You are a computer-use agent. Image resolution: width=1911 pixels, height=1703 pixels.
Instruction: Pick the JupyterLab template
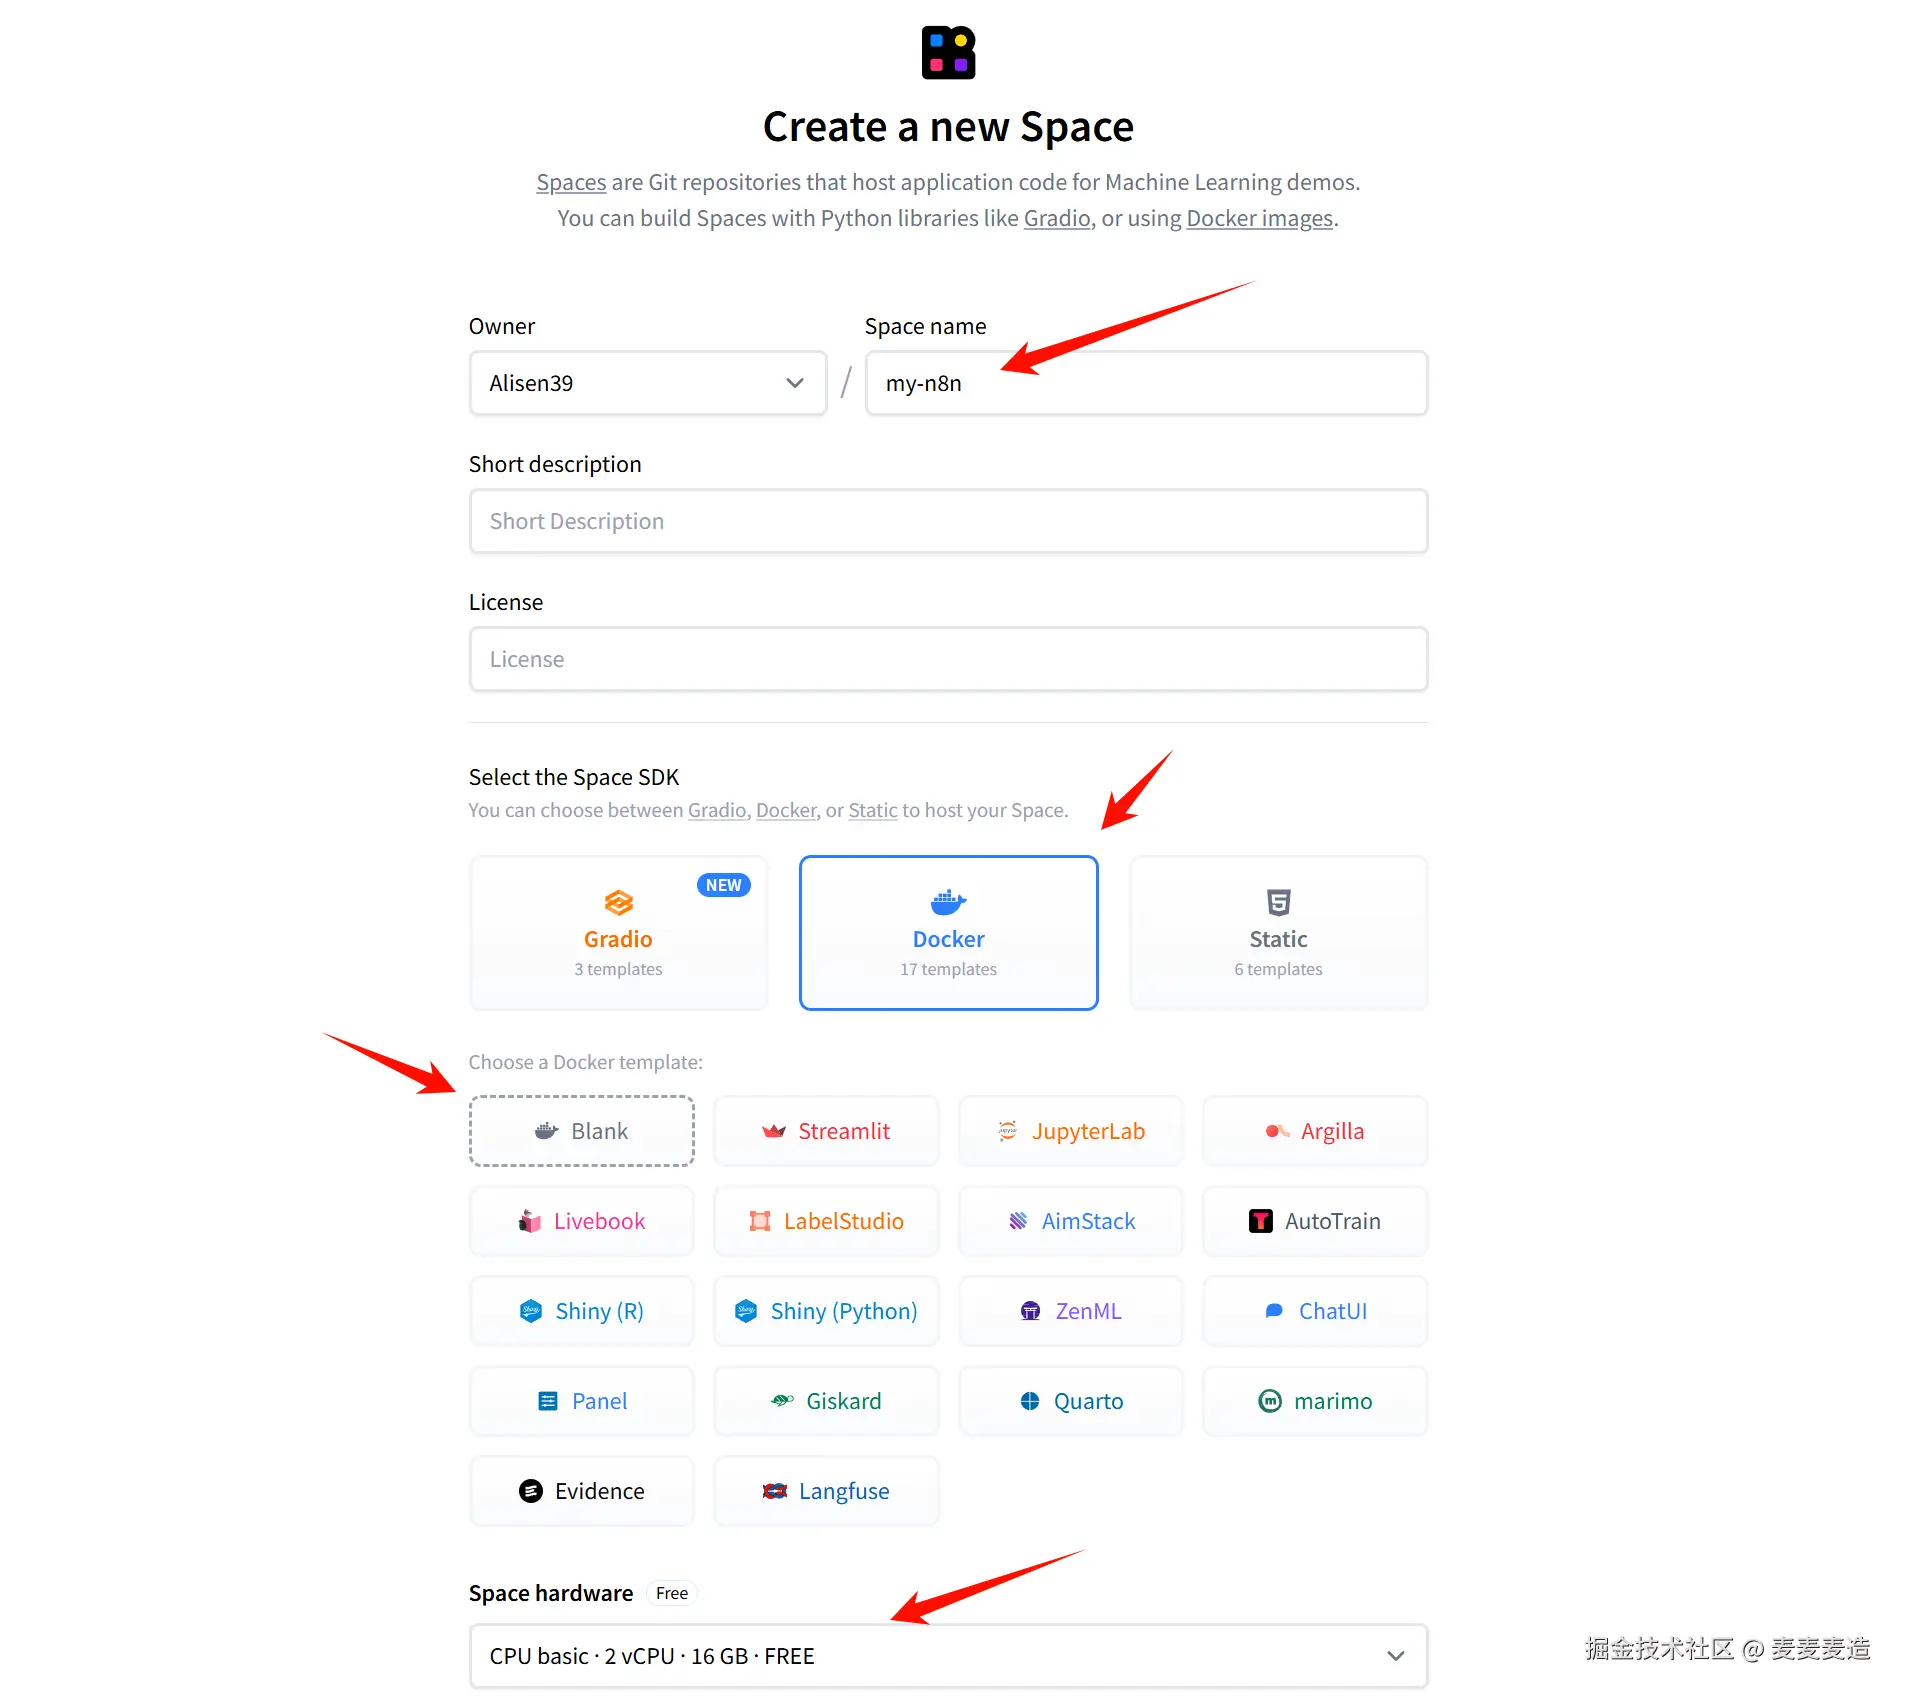click(1070, 1131)
